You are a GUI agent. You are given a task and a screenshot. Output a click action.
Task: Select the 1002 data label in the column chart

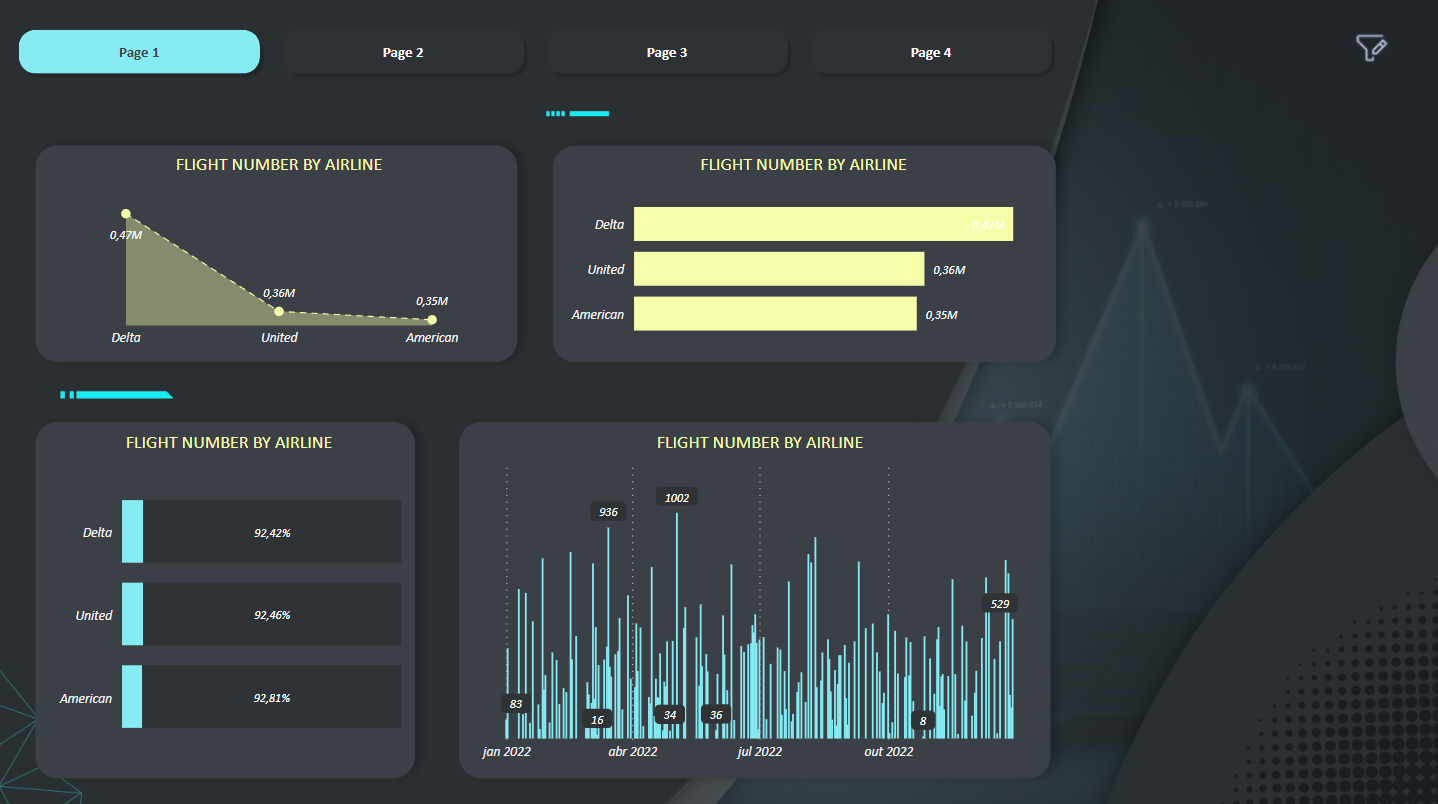point(677,498)
